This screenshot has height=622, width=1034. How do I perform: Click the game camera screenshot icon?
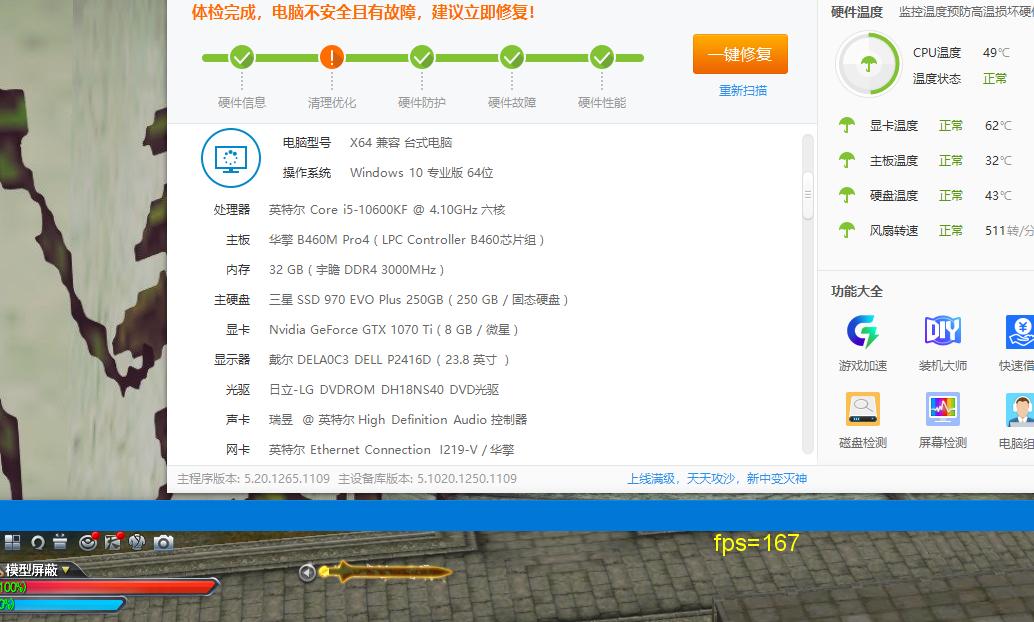coord(164,542)
